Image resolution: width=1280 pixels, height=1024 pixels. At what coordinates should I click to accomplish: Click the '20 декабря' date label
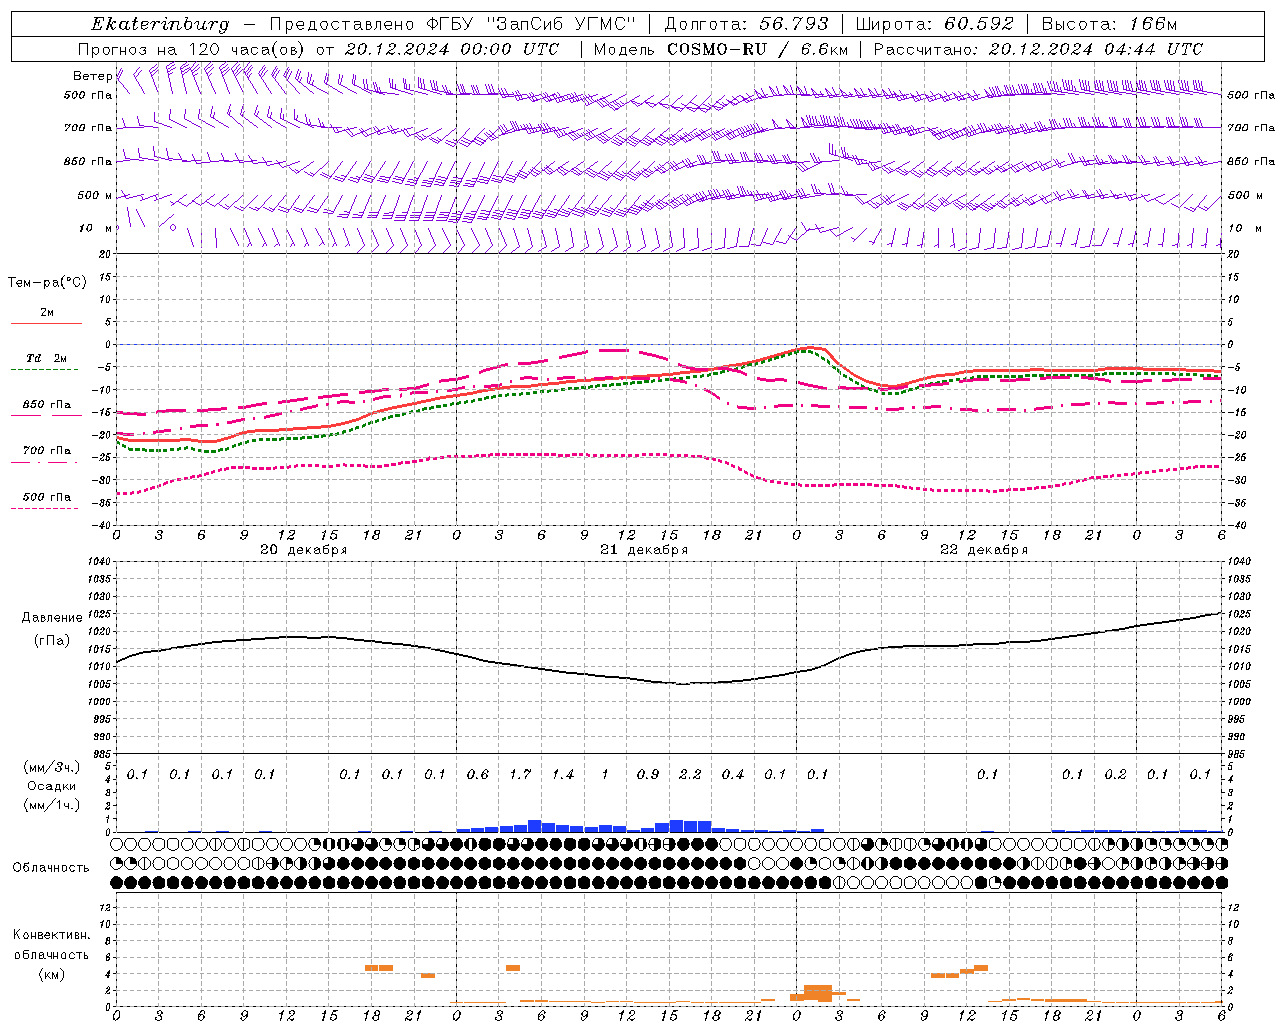pyautogui.click(x=304, y=550)
